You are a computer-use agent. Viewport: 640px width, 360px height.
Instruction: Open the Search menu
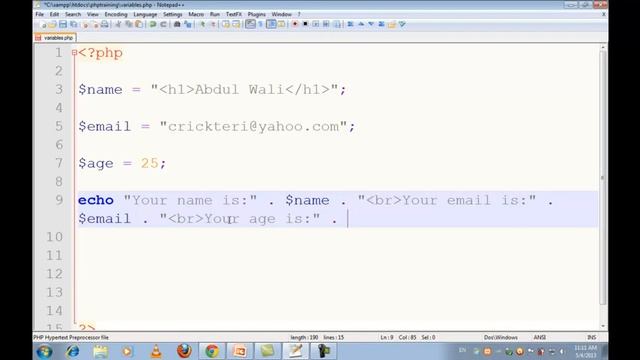[73, 14]
